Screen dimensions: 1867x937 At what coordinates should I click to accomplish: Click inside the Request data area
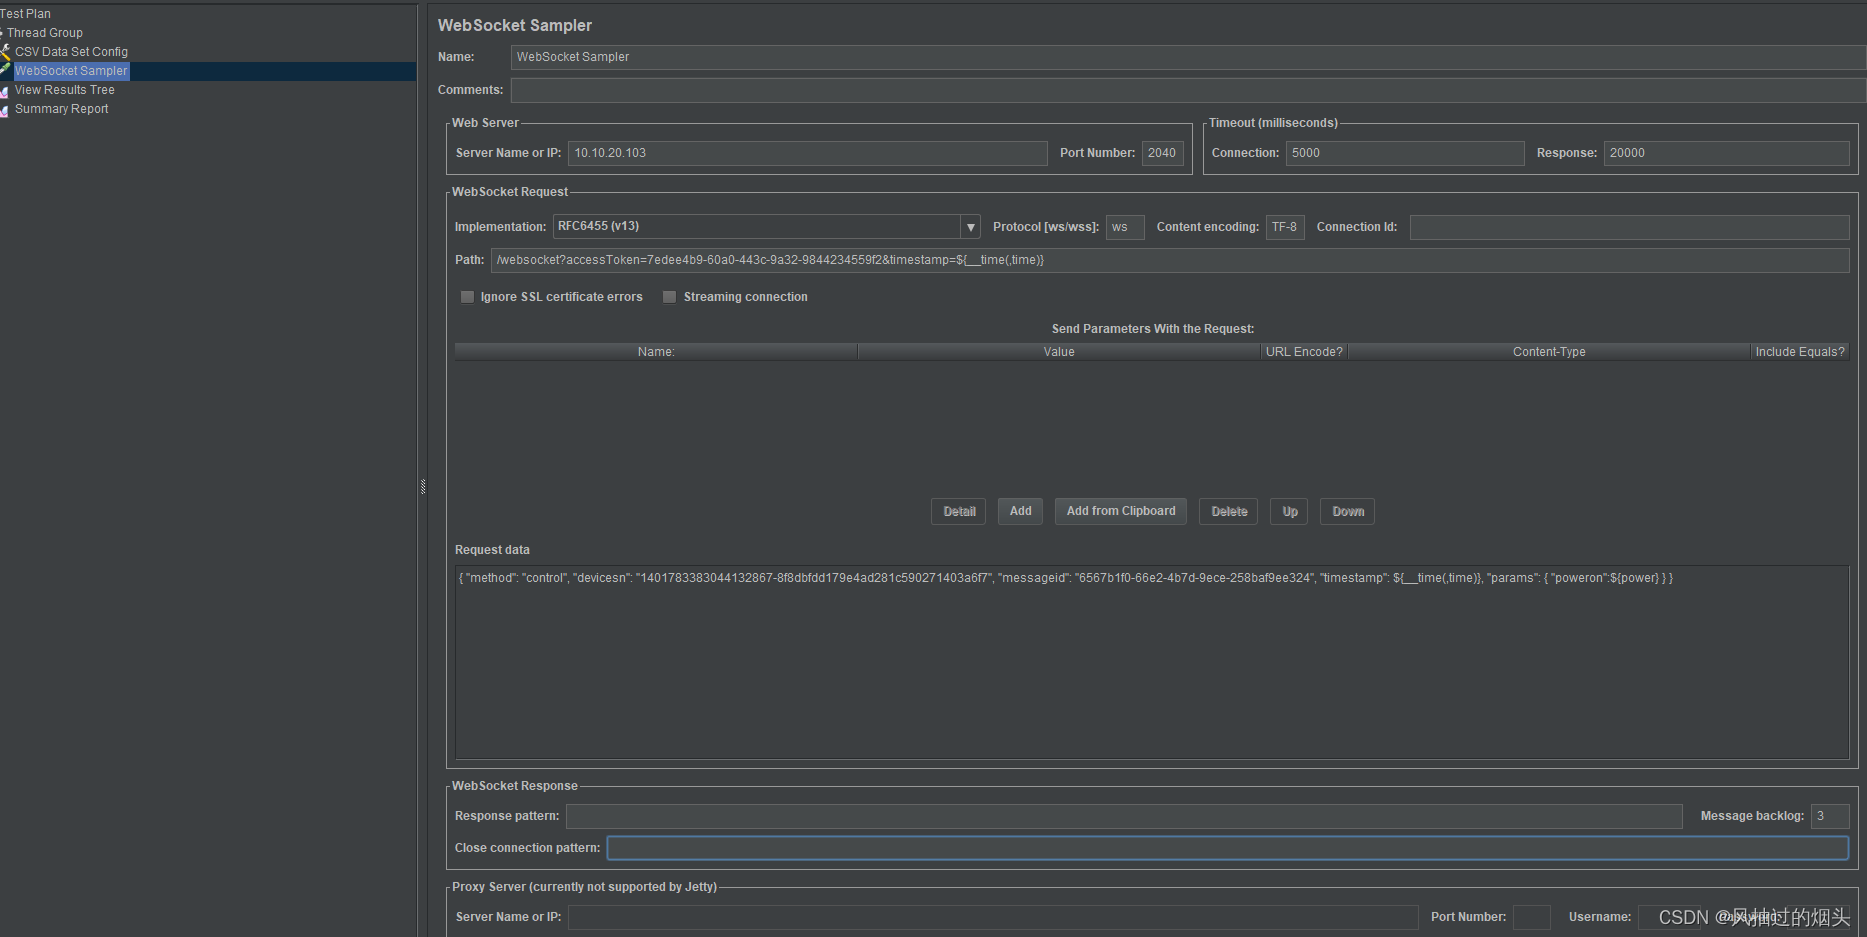[1150, 660]
